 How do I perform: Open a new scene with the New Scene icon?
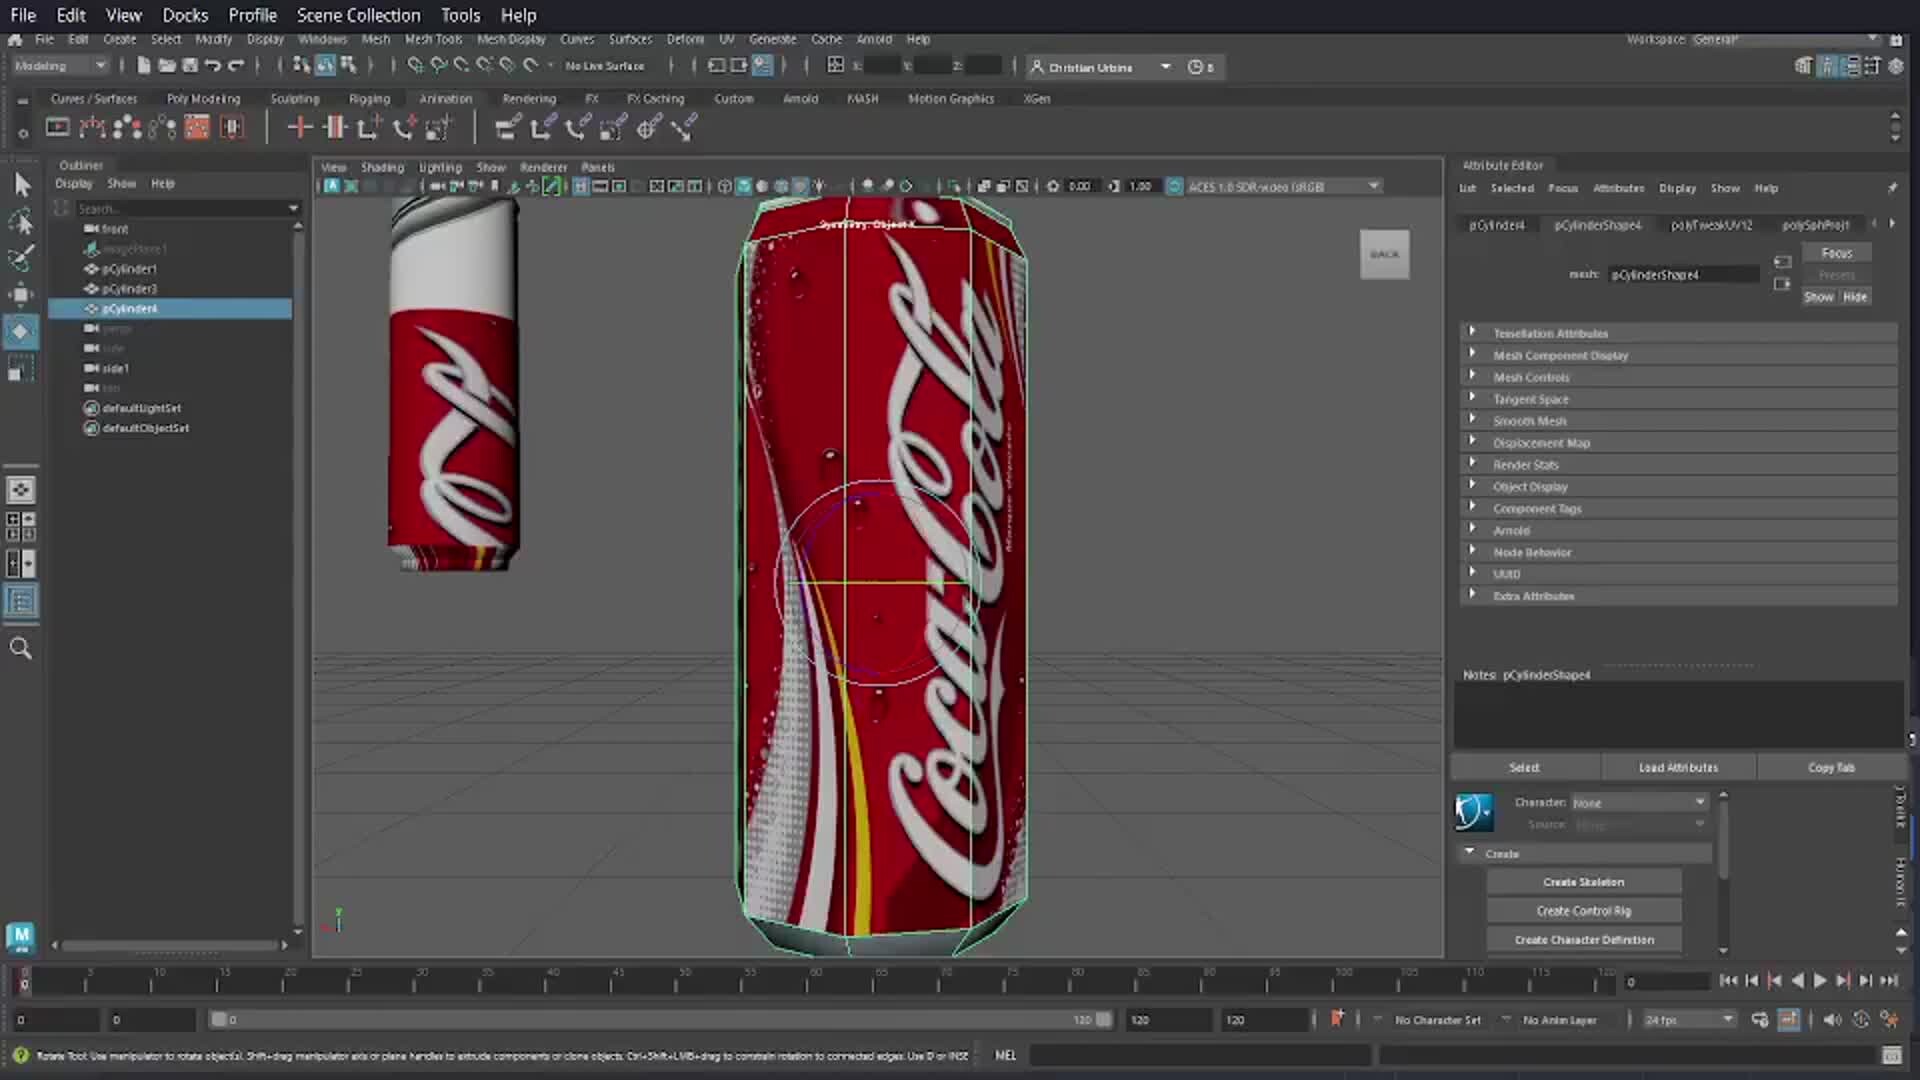tap(143, 65)
